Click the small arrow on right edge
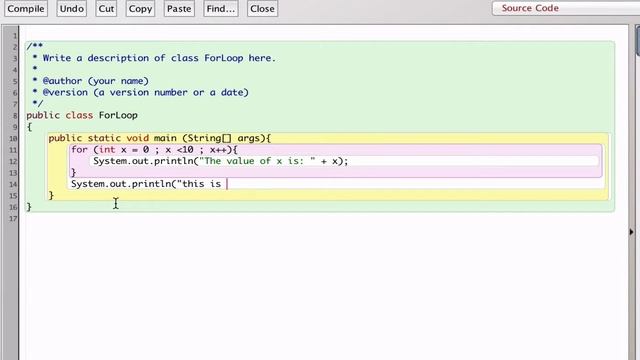The image size is (640, 360). coord(631,232)
